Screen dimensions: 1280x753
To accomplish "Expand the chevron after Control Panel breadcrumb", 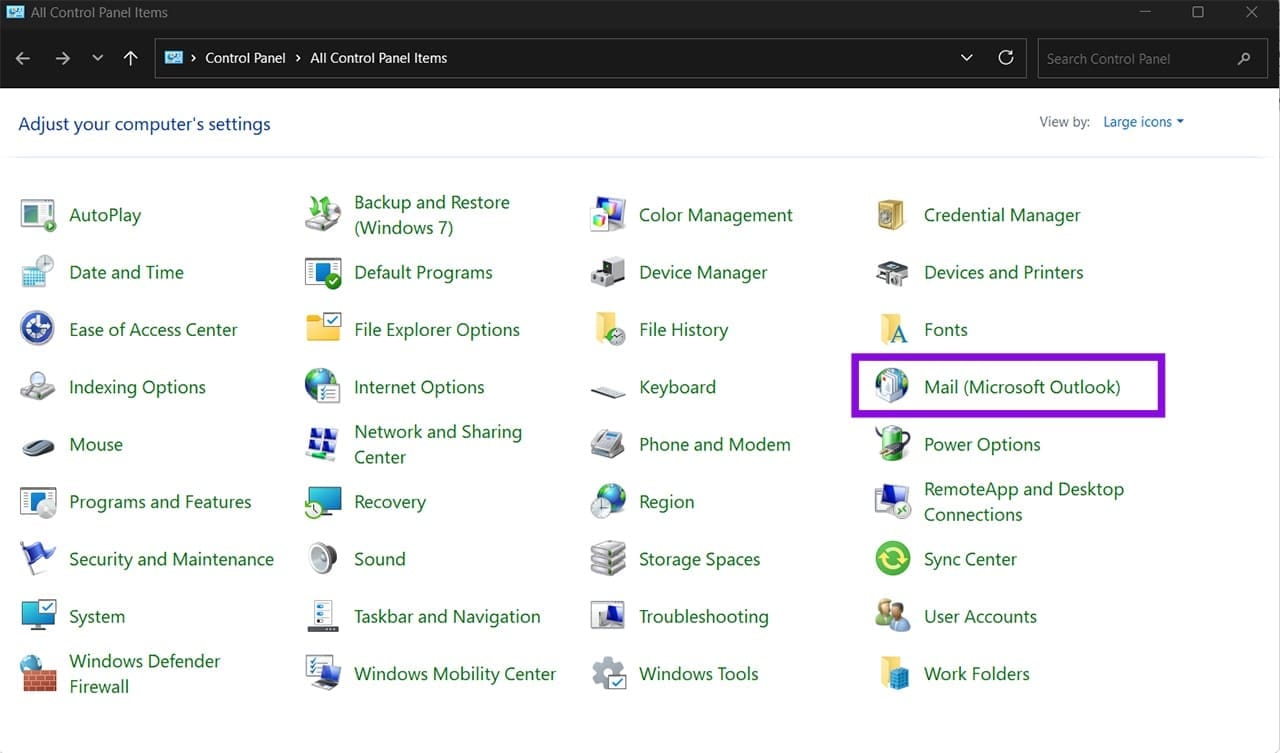I will pyautogui.click(x=298, y=58).
